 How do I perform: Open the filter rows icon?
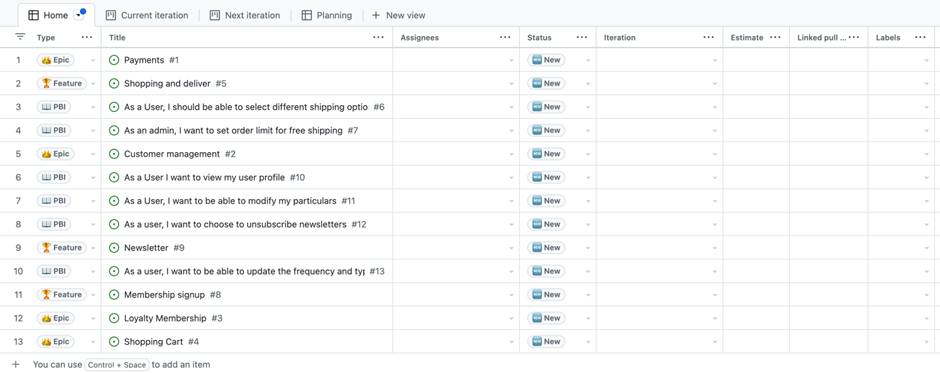click(x=20, y=37)
